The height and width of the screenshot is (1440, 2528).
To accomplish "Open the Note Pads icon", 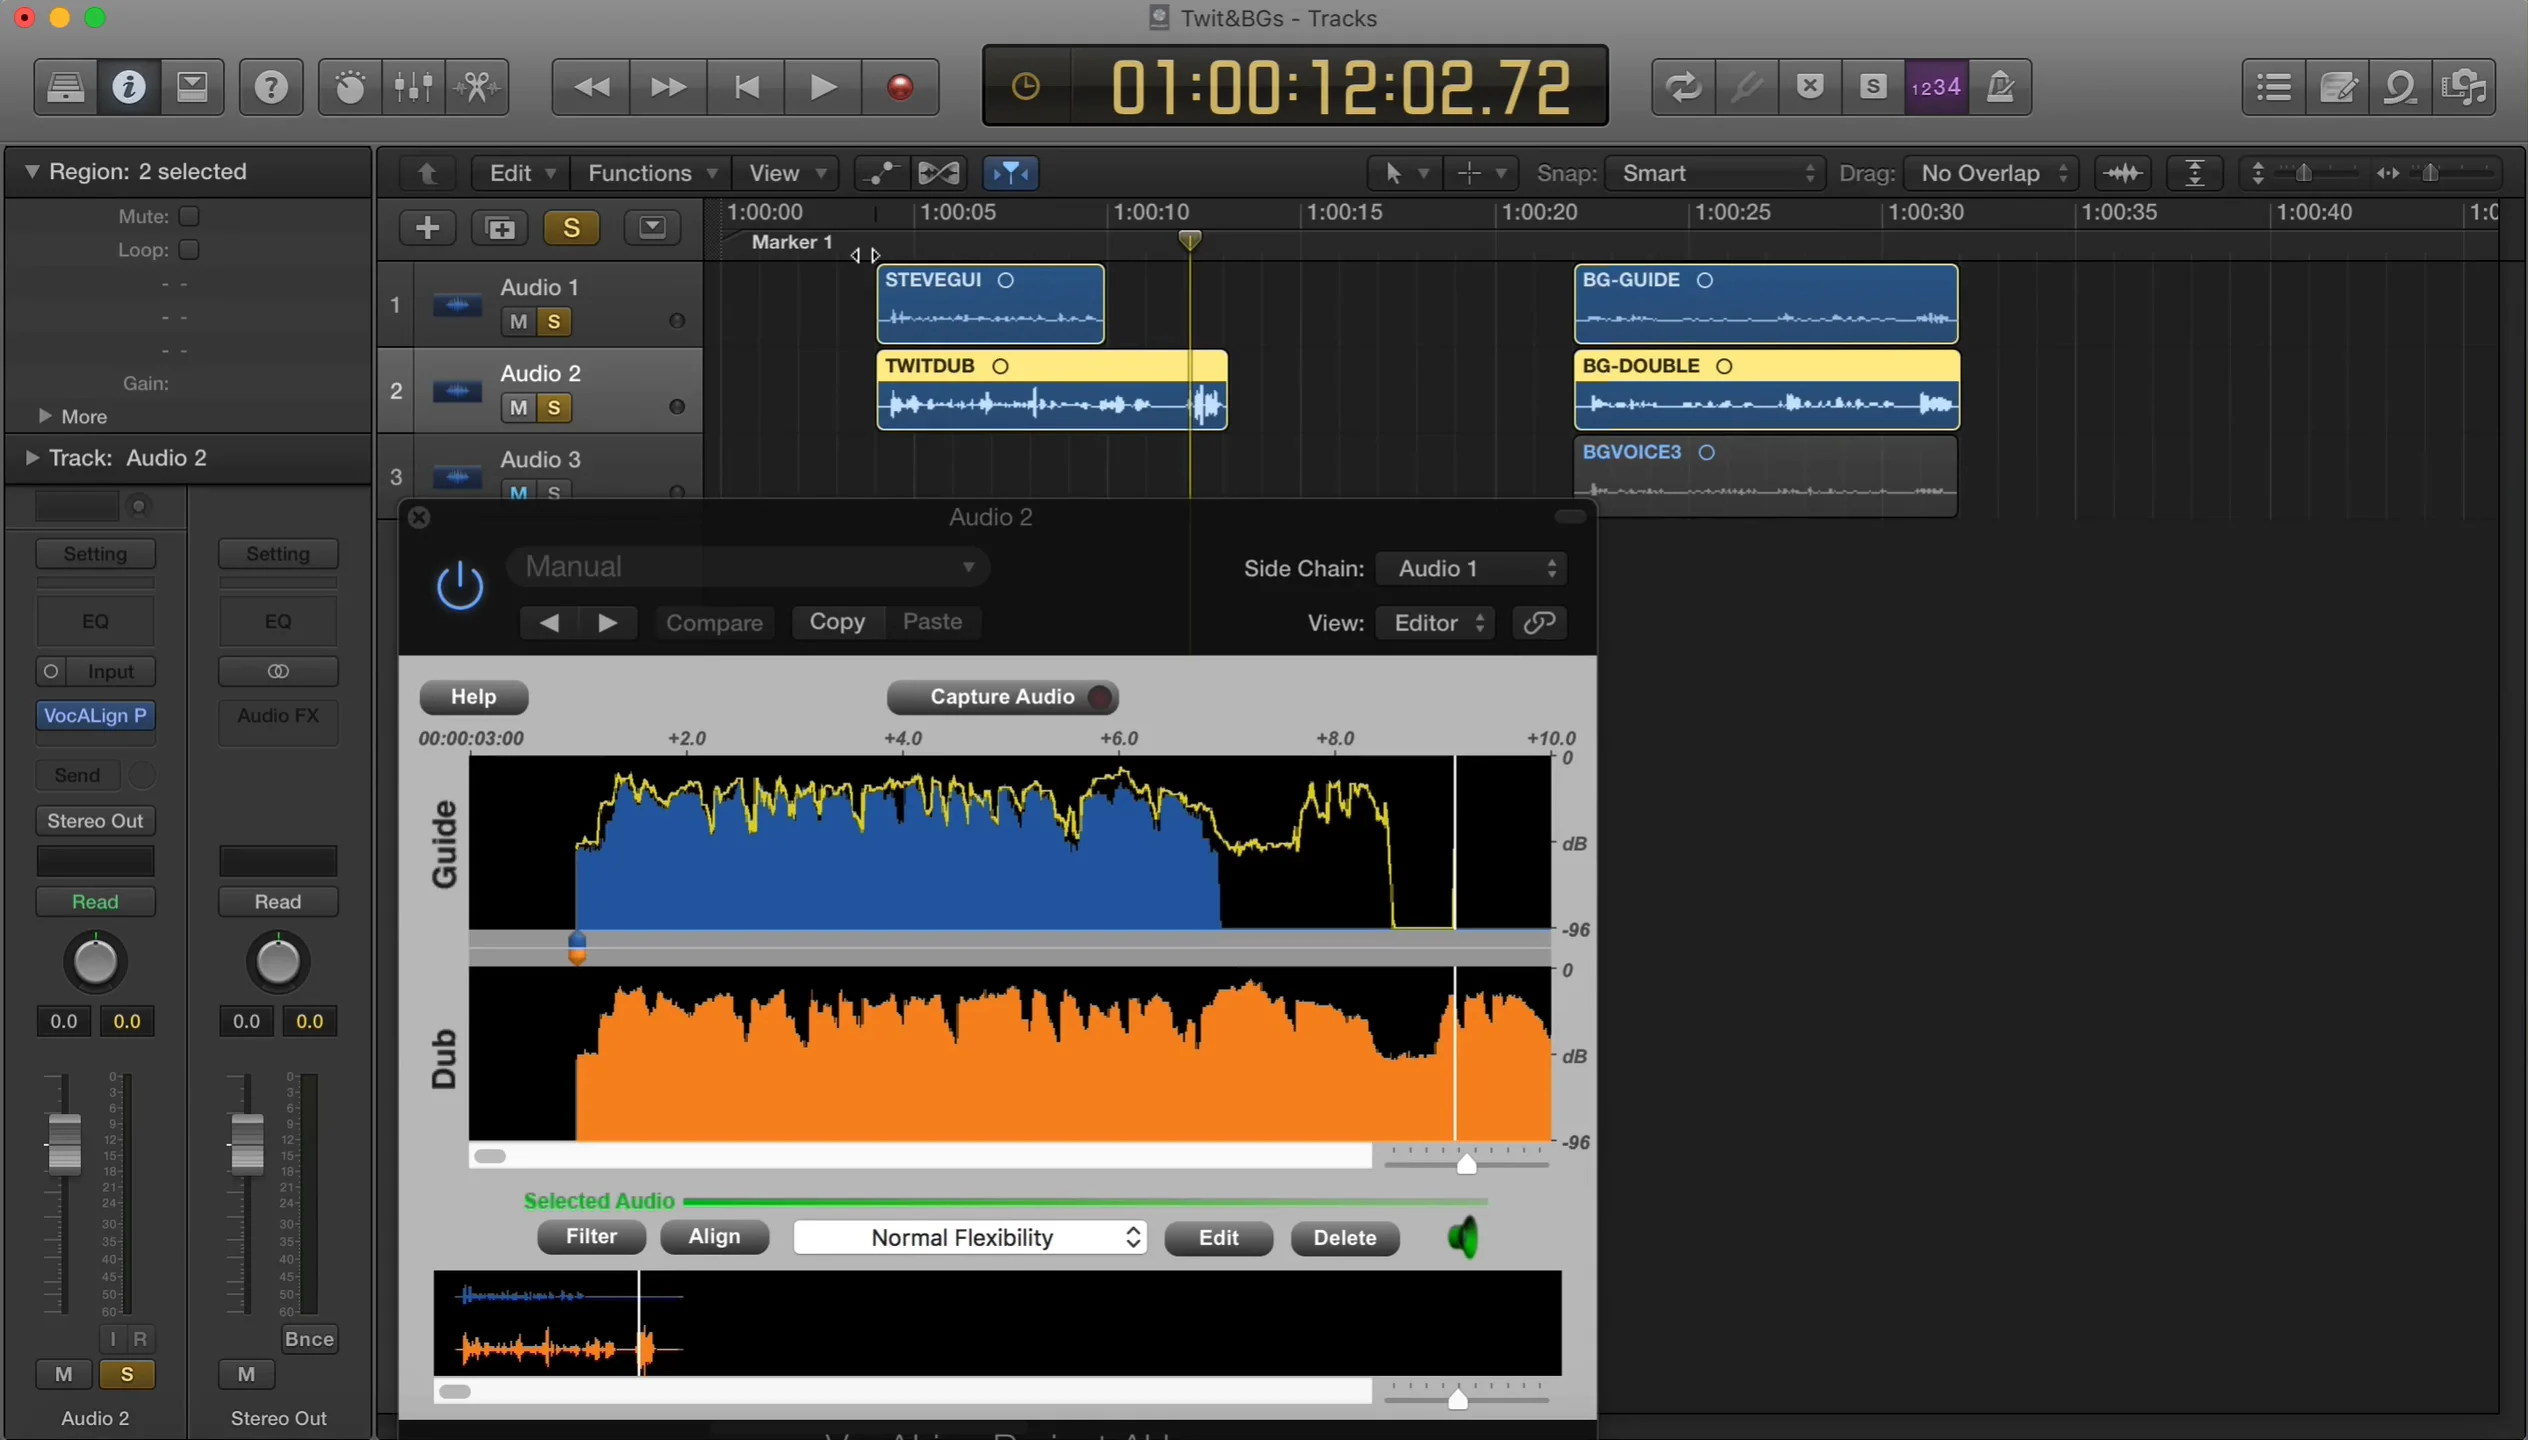I will pos(2337,87).
